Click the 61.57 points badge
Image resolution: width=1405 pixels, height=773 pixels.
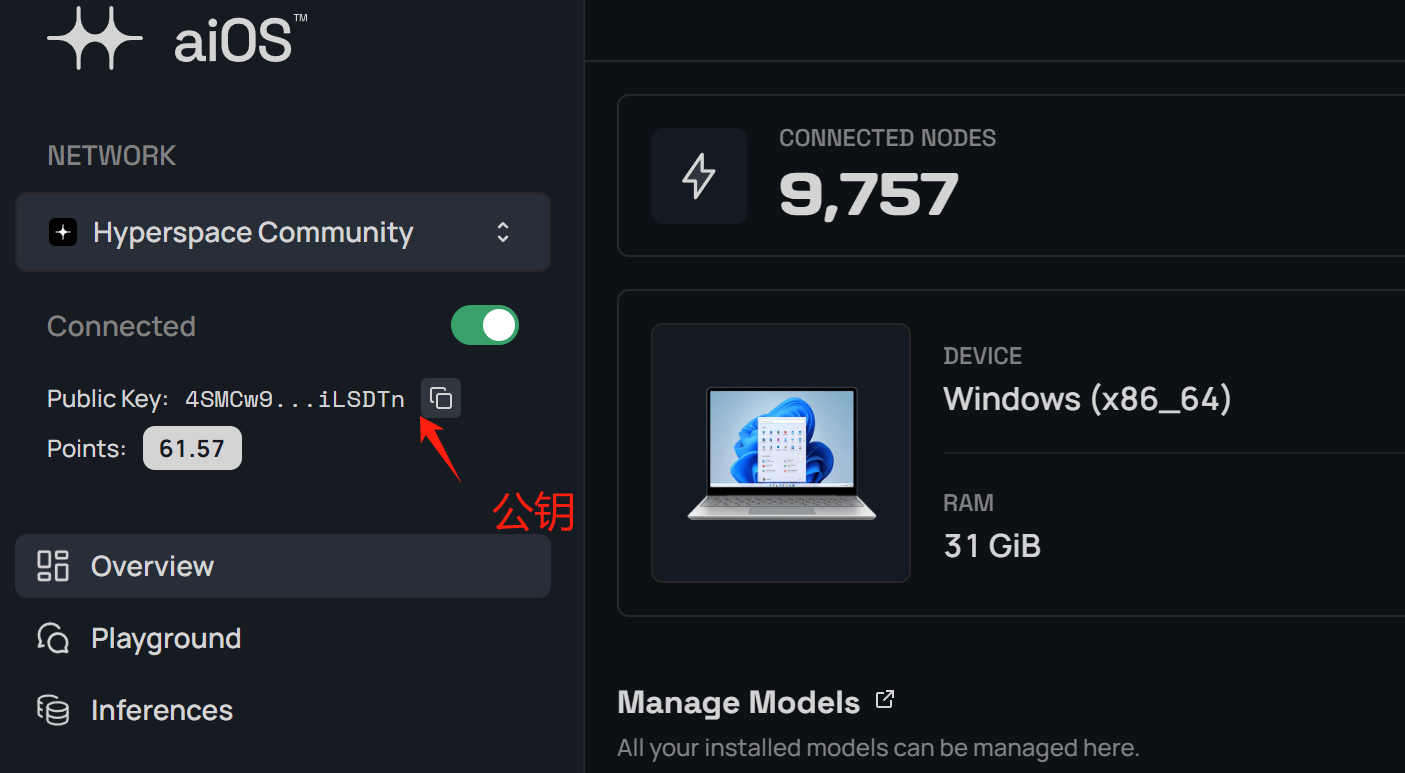click(192, 449)
